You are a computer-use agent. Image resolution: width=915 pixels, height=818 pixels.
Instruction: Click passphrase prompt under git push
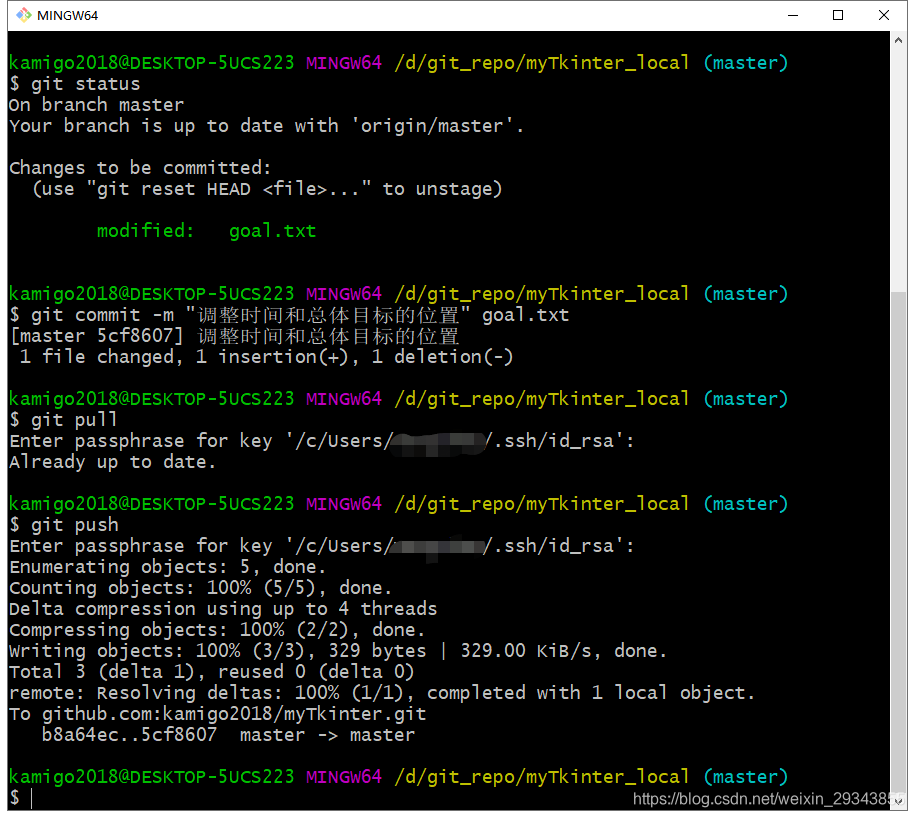[x=322, y=546]
